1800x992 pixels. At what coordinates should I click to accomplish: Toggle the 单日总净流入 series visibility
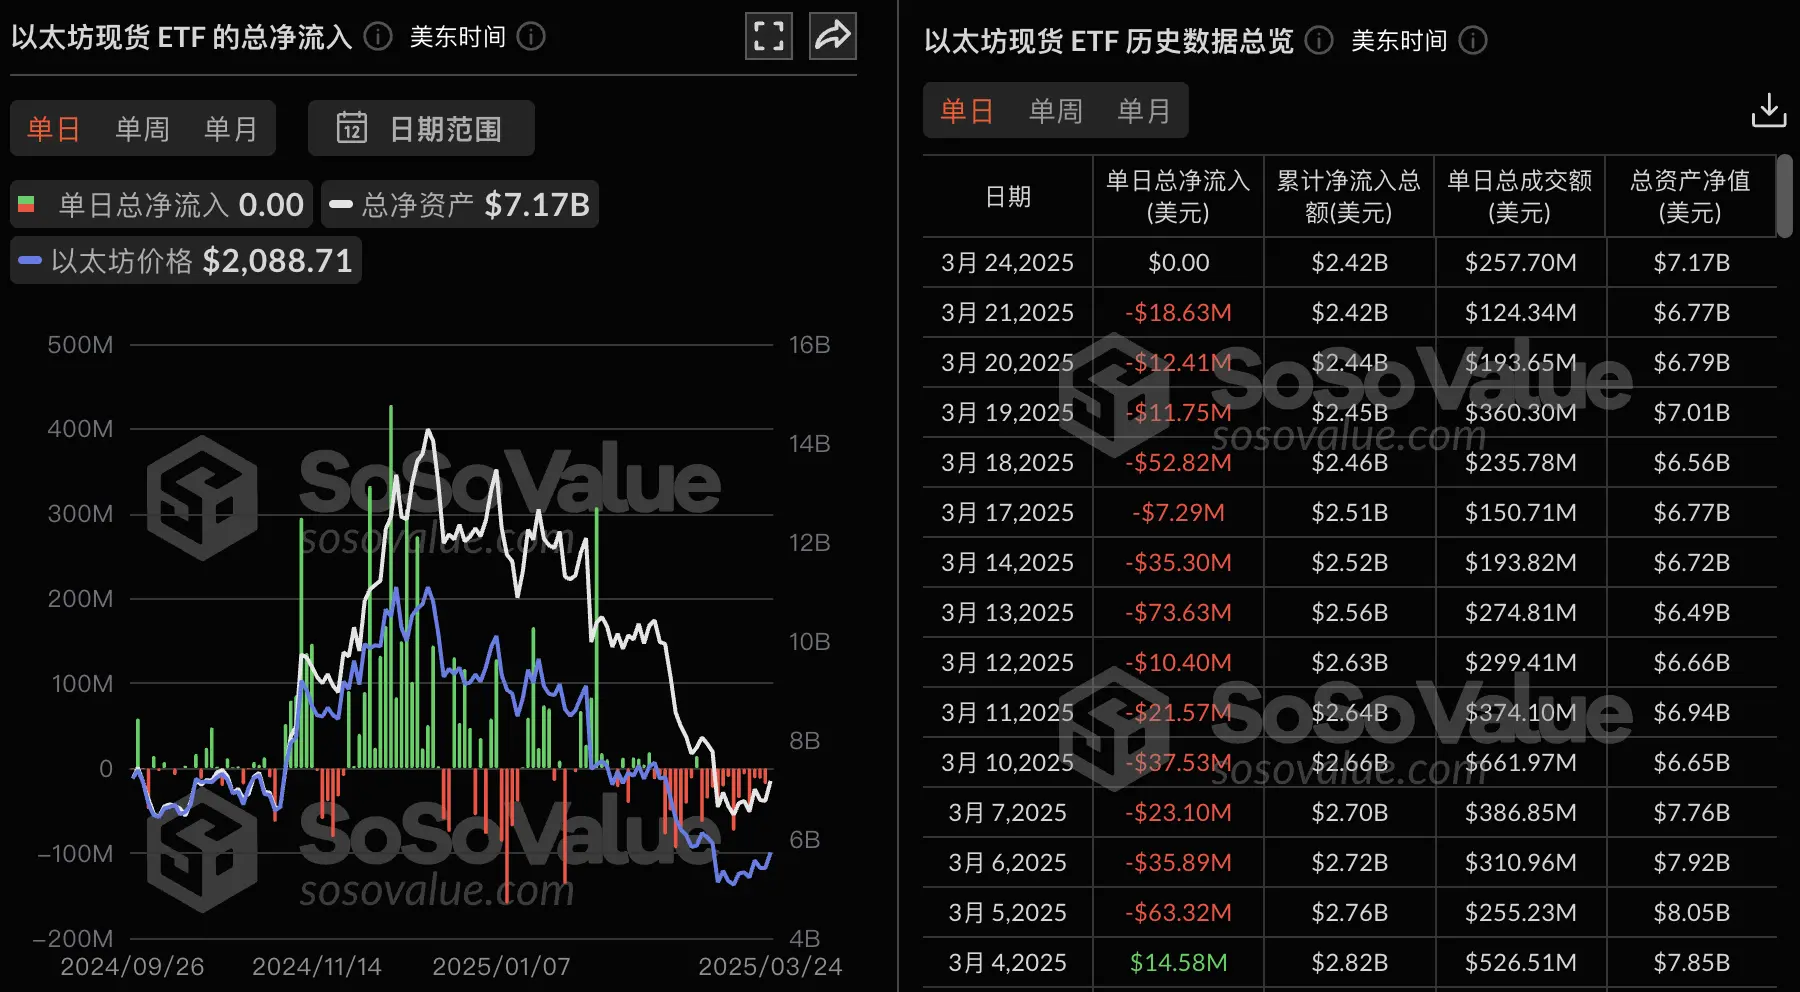tap(160, 204)
